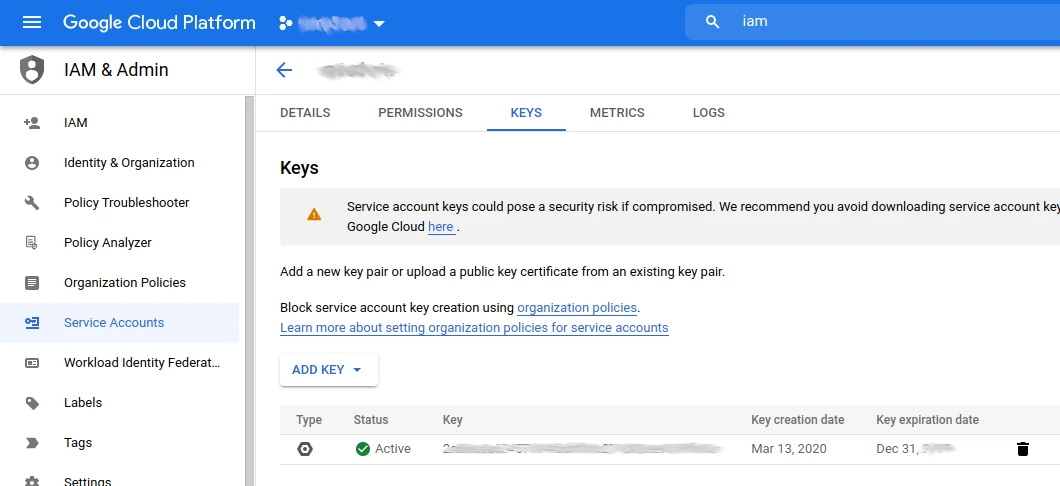
Task: Click the Organization Policies list icon
Action: (x=32, y=283)
